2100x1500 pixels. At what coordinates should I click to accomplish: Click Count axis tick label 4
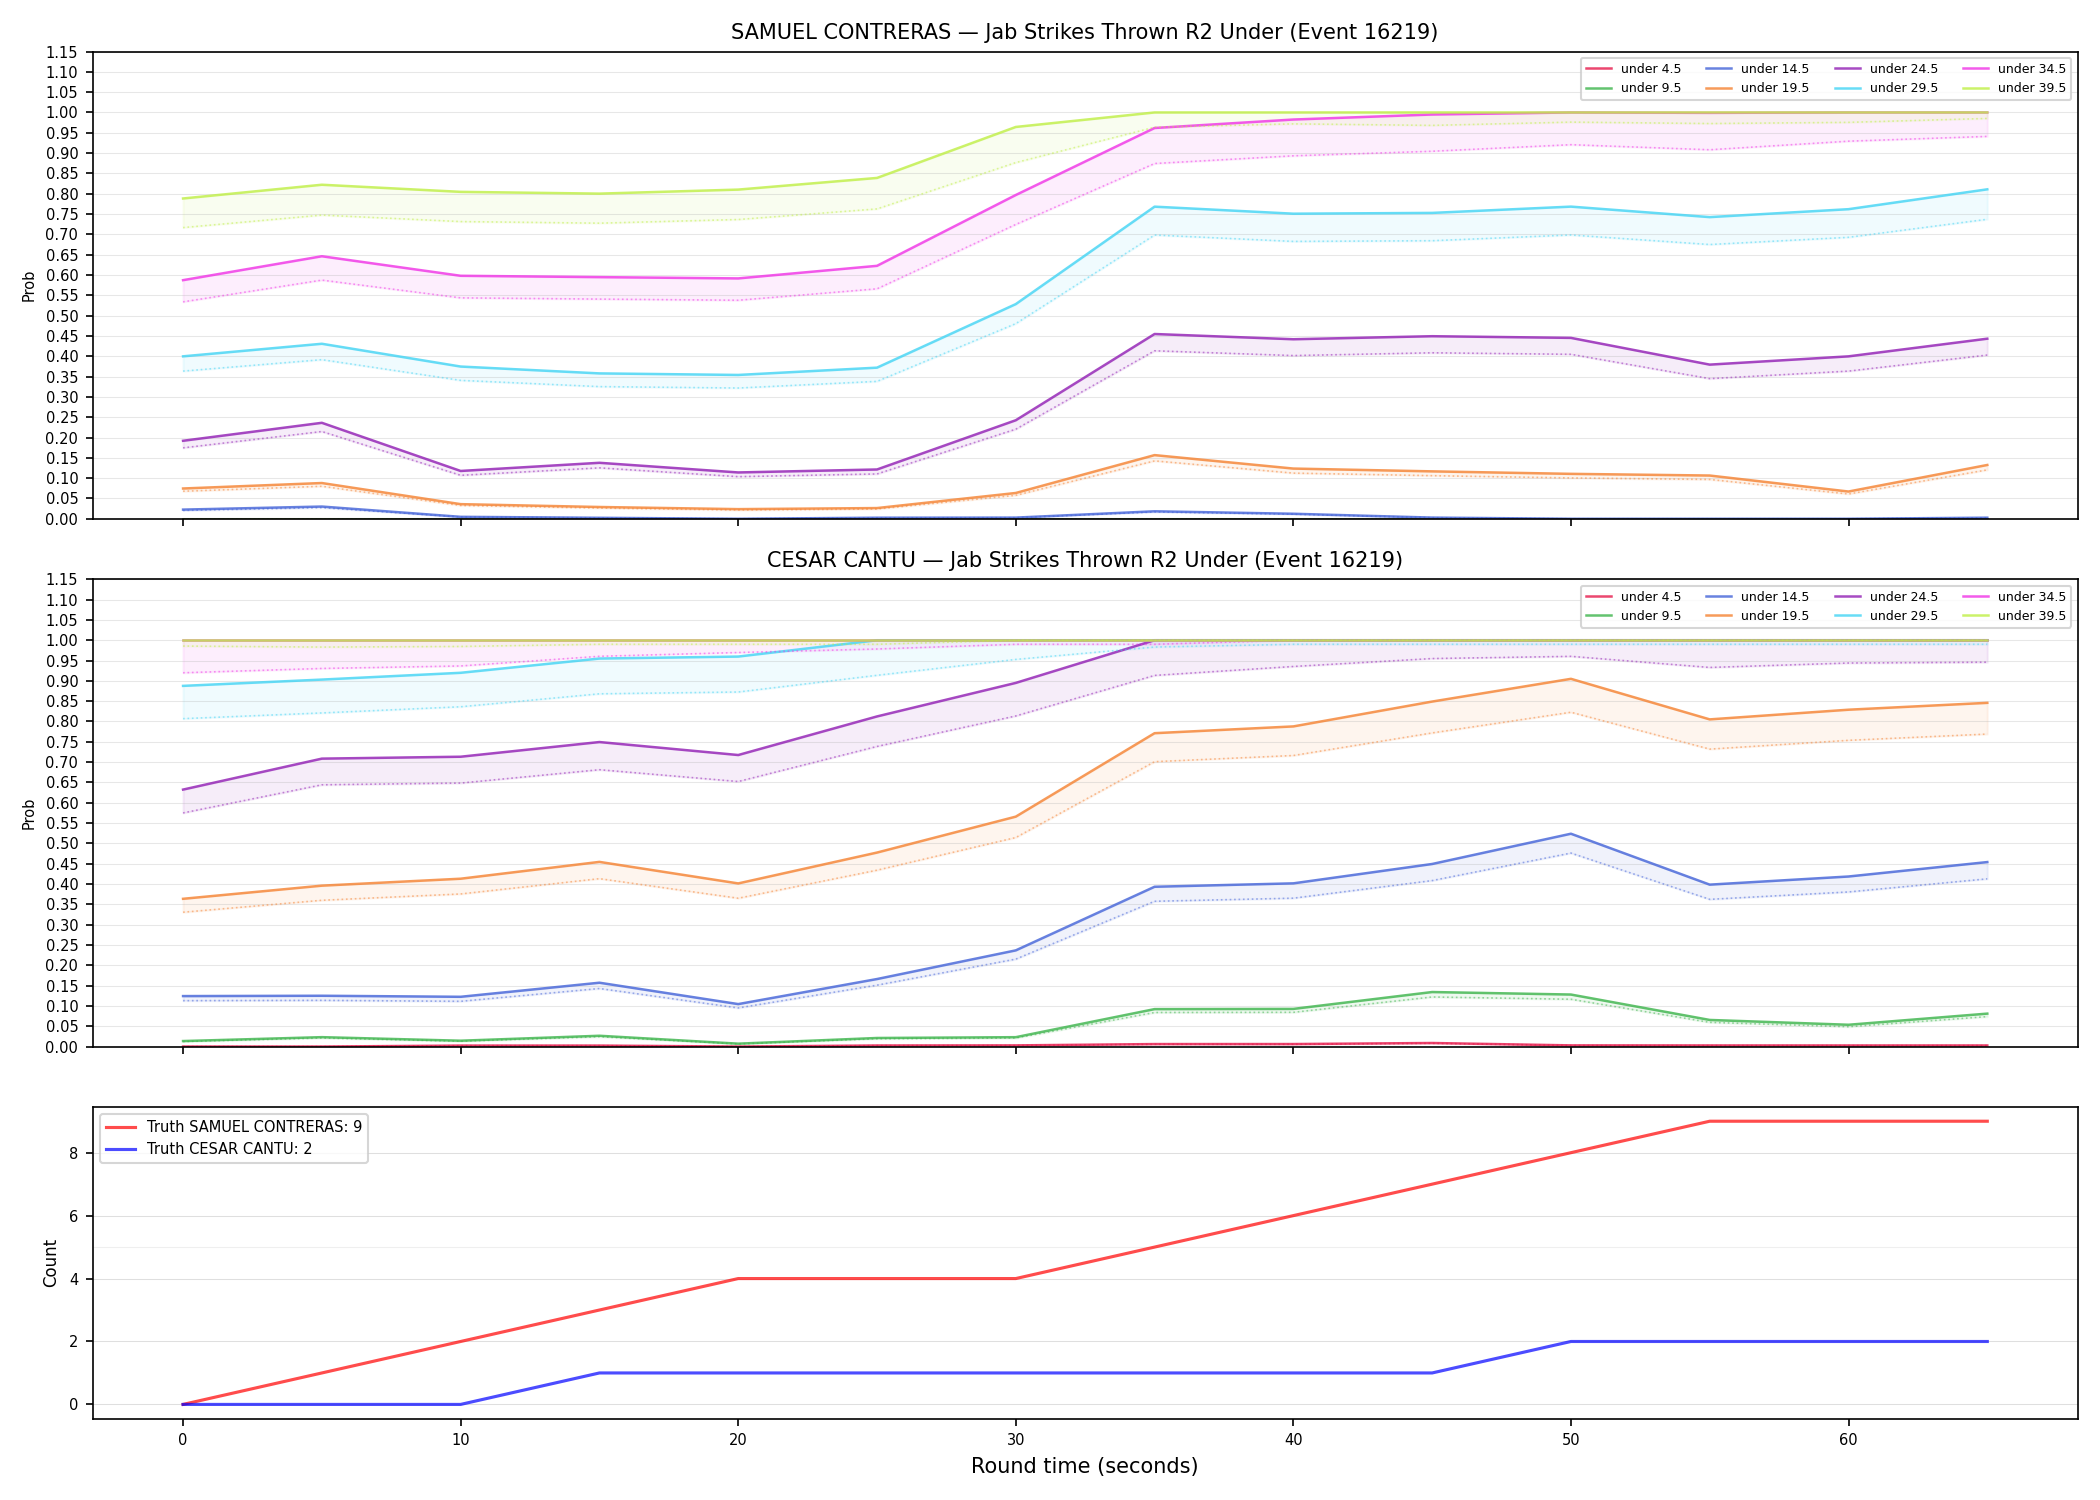[x=74, y=1279]
